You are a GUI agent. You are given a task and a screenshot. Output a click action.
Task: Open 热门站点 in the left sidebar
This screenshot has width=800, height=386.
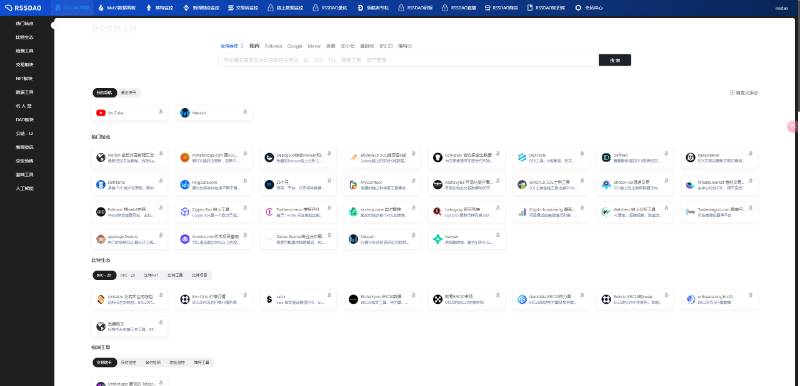[x=24, y=23]
